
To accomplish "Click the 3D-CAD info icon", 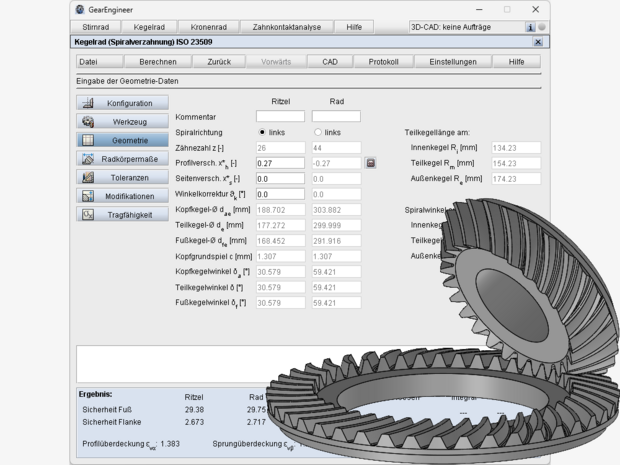I will [x=530, y=27].
